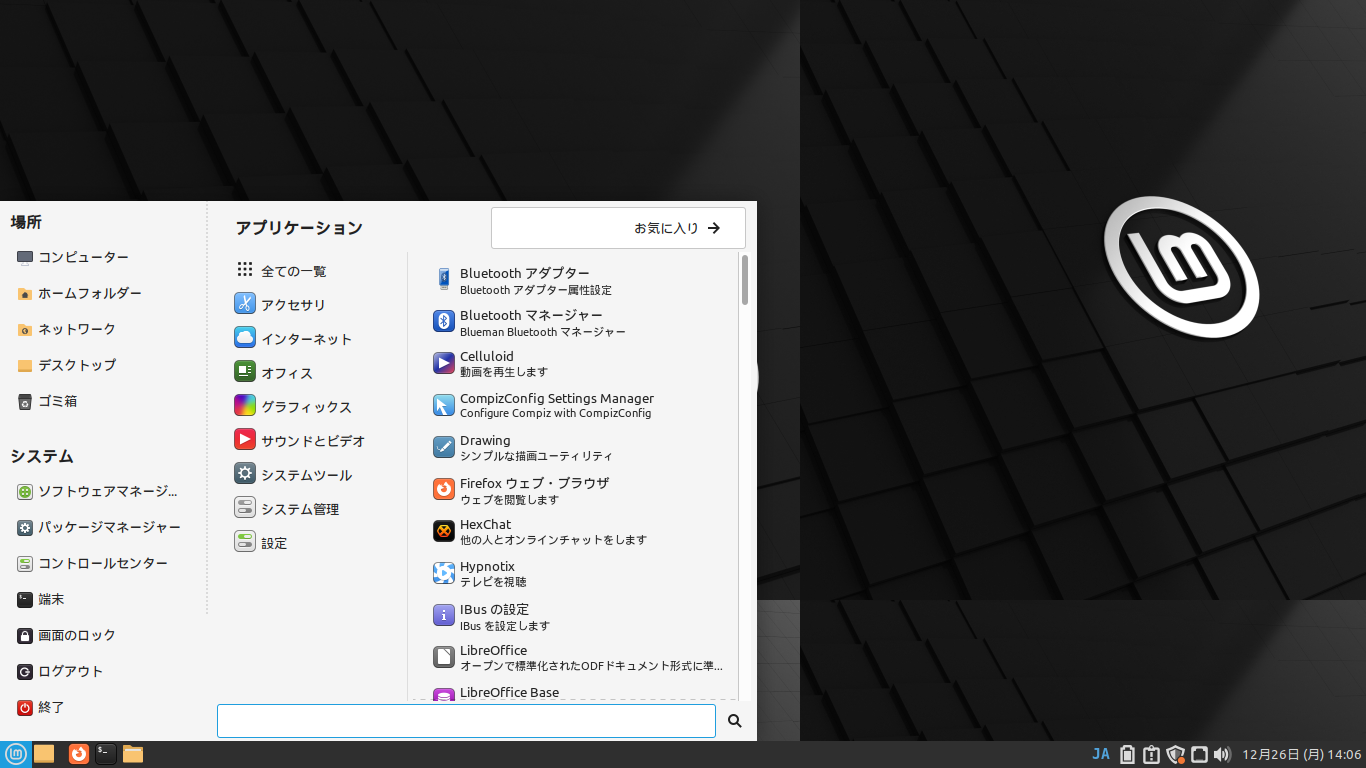Open the ゴミ箱 trash entry
Viewport: 1366px width, 768px height.
47,401
